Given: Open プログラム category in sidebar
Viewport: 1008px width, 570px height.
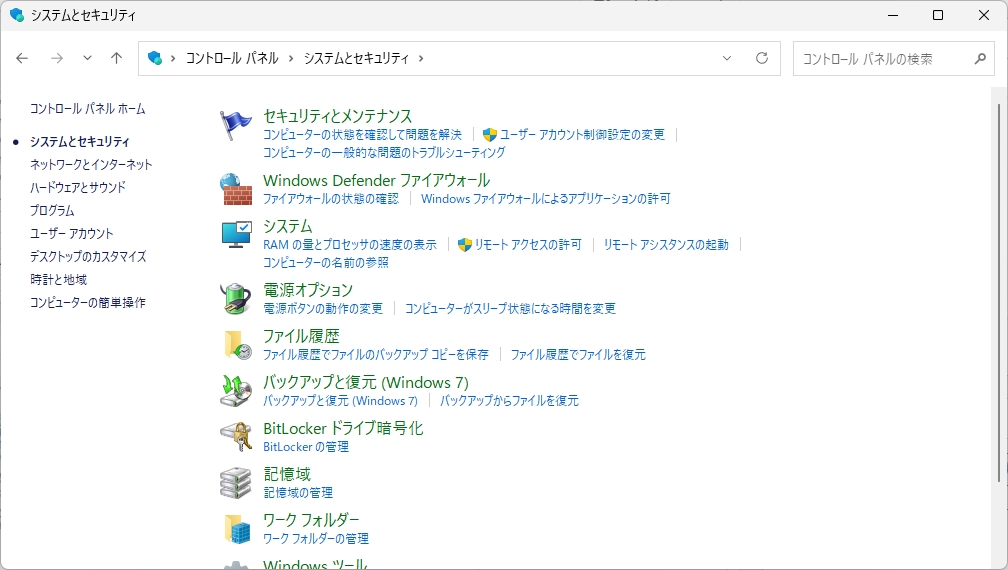Looking at the screenshot, I should click(52, 211).
